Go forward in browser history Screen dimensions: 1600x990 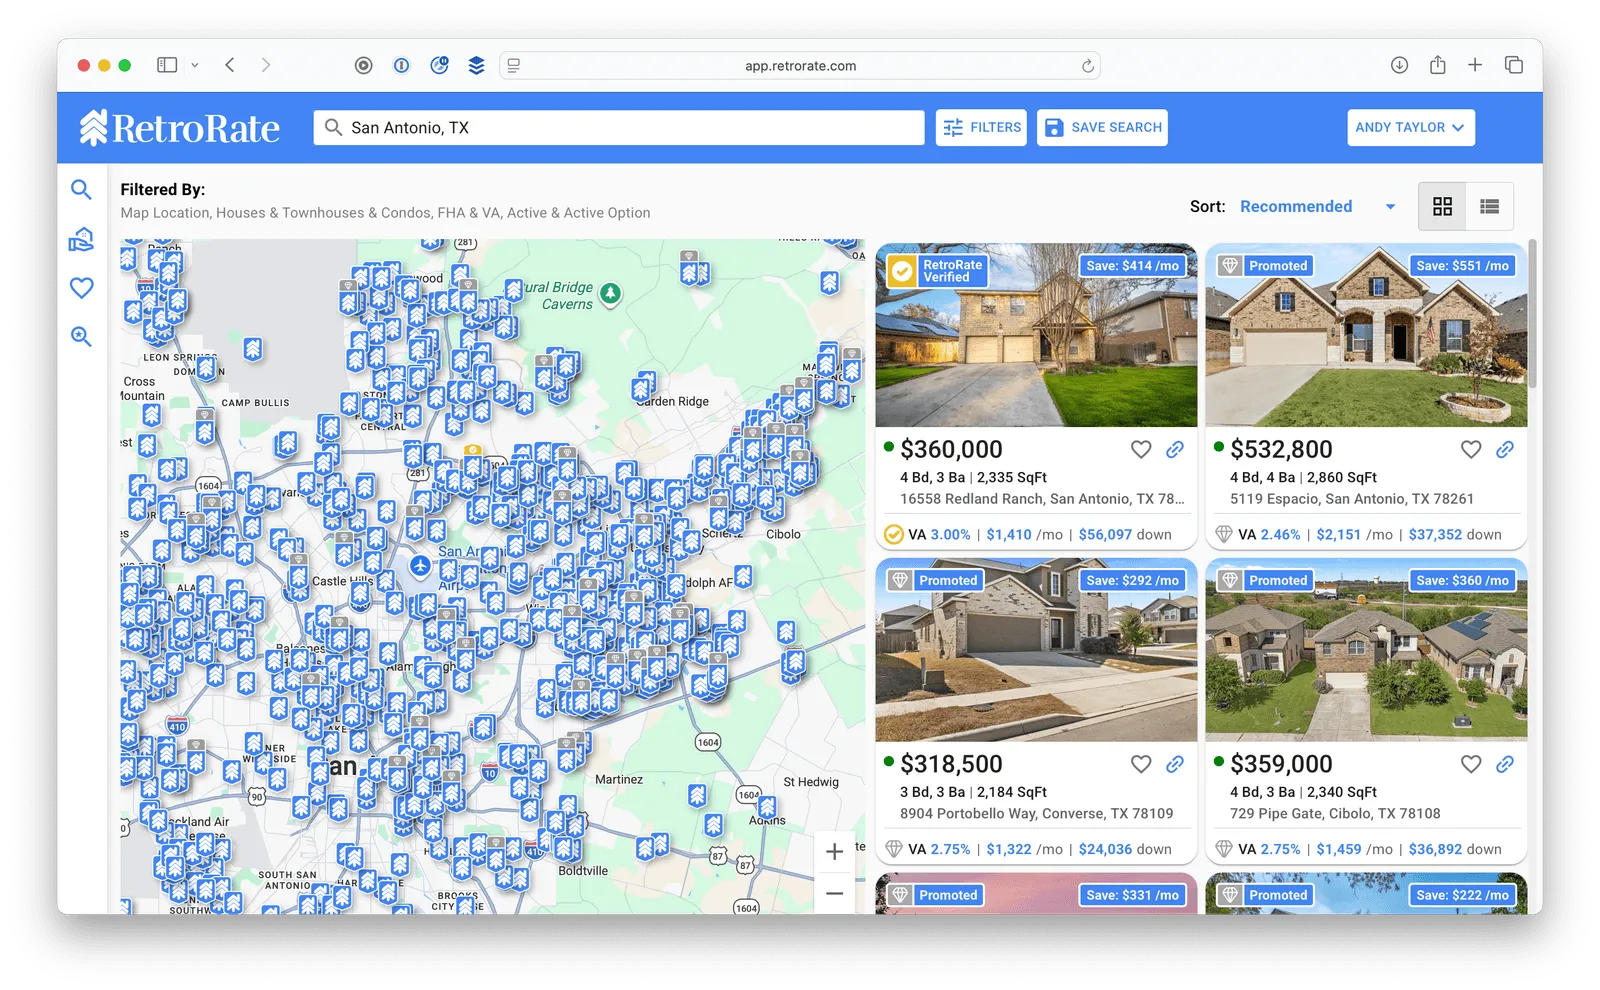(x=265, y=65)
